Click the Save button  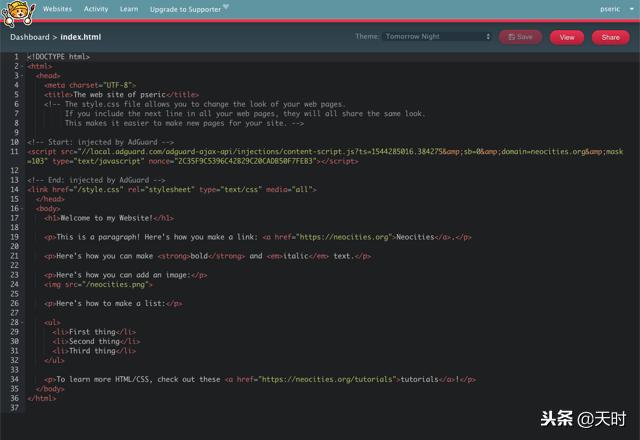520,37
